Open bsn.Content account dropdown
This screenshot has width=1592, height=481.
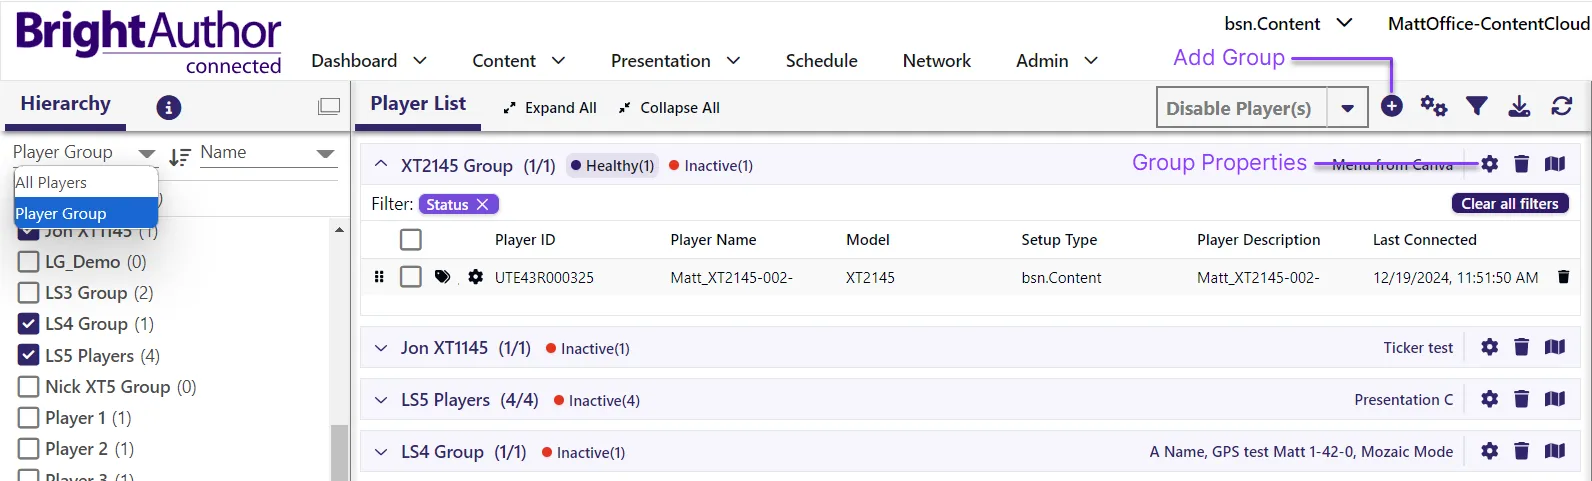click(x=1288, y=23)
